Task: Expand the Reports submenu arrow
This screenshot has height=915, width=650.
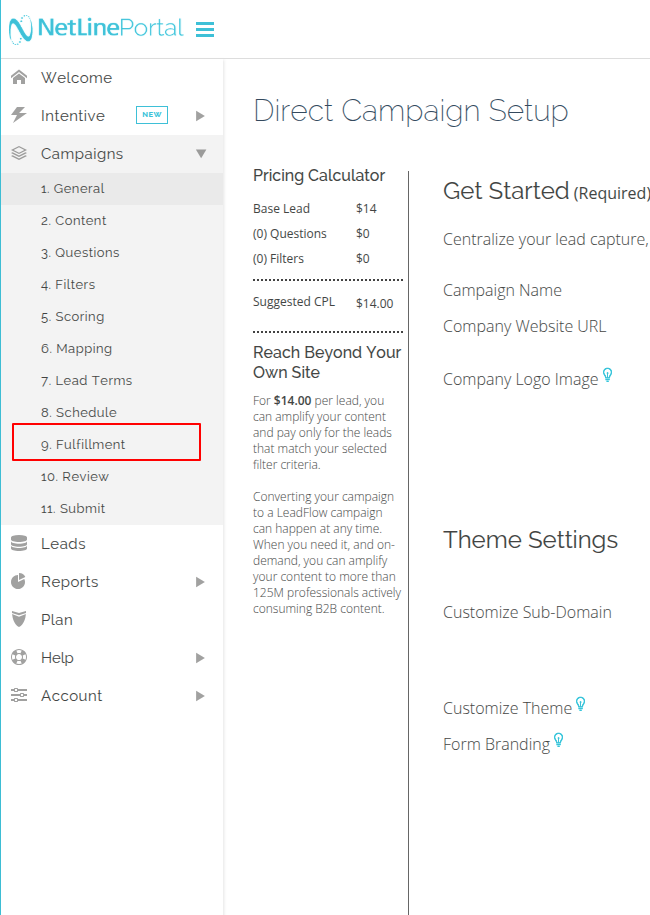Action: click(x=201, y=582)
